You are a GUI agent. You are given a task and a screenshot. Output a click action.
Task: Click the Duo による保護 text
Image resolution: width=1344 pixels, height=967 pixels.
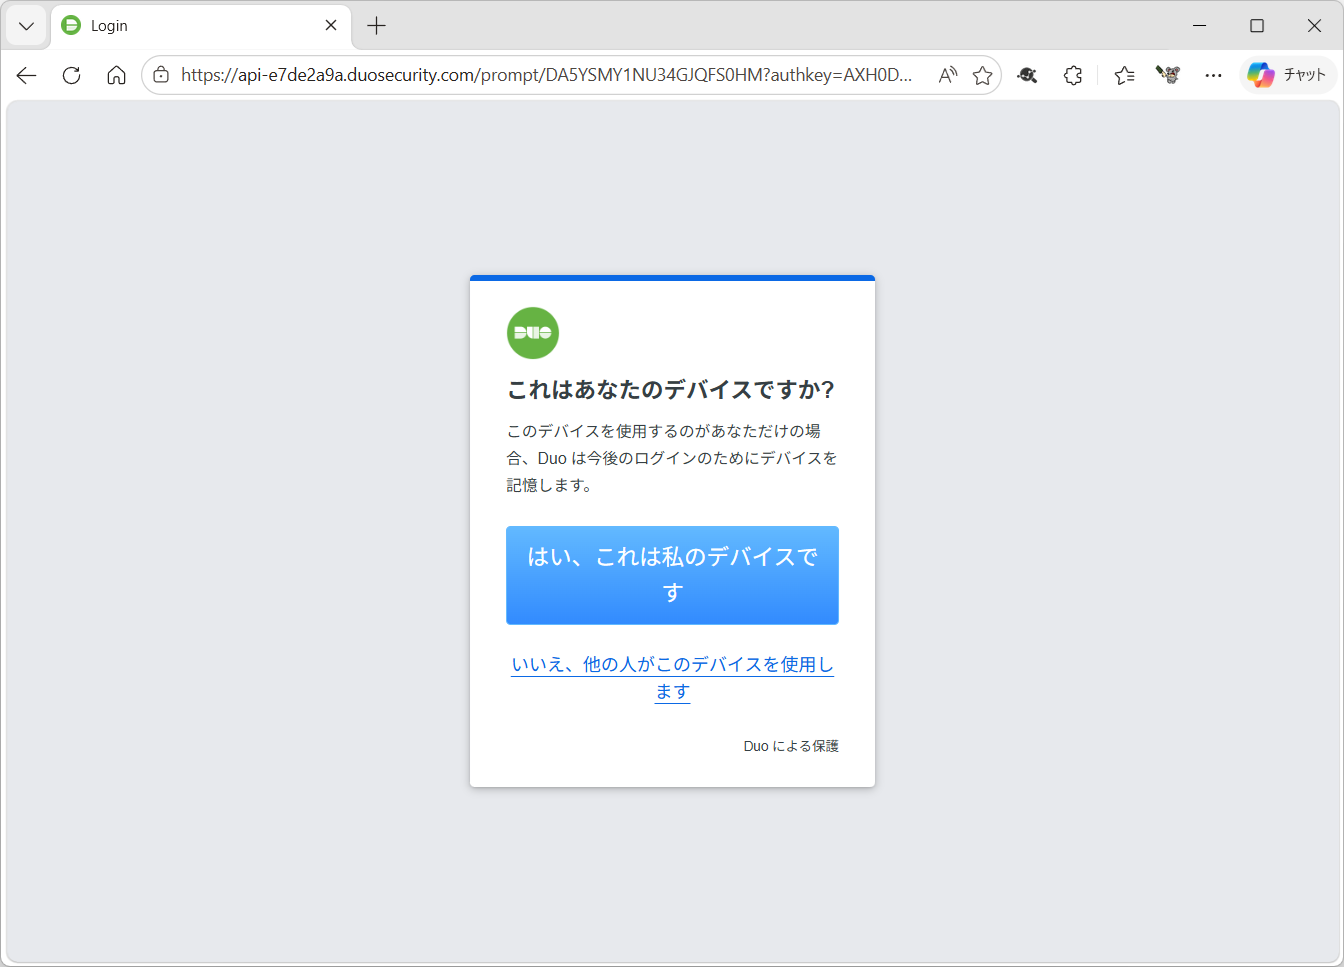pos(791,746)
